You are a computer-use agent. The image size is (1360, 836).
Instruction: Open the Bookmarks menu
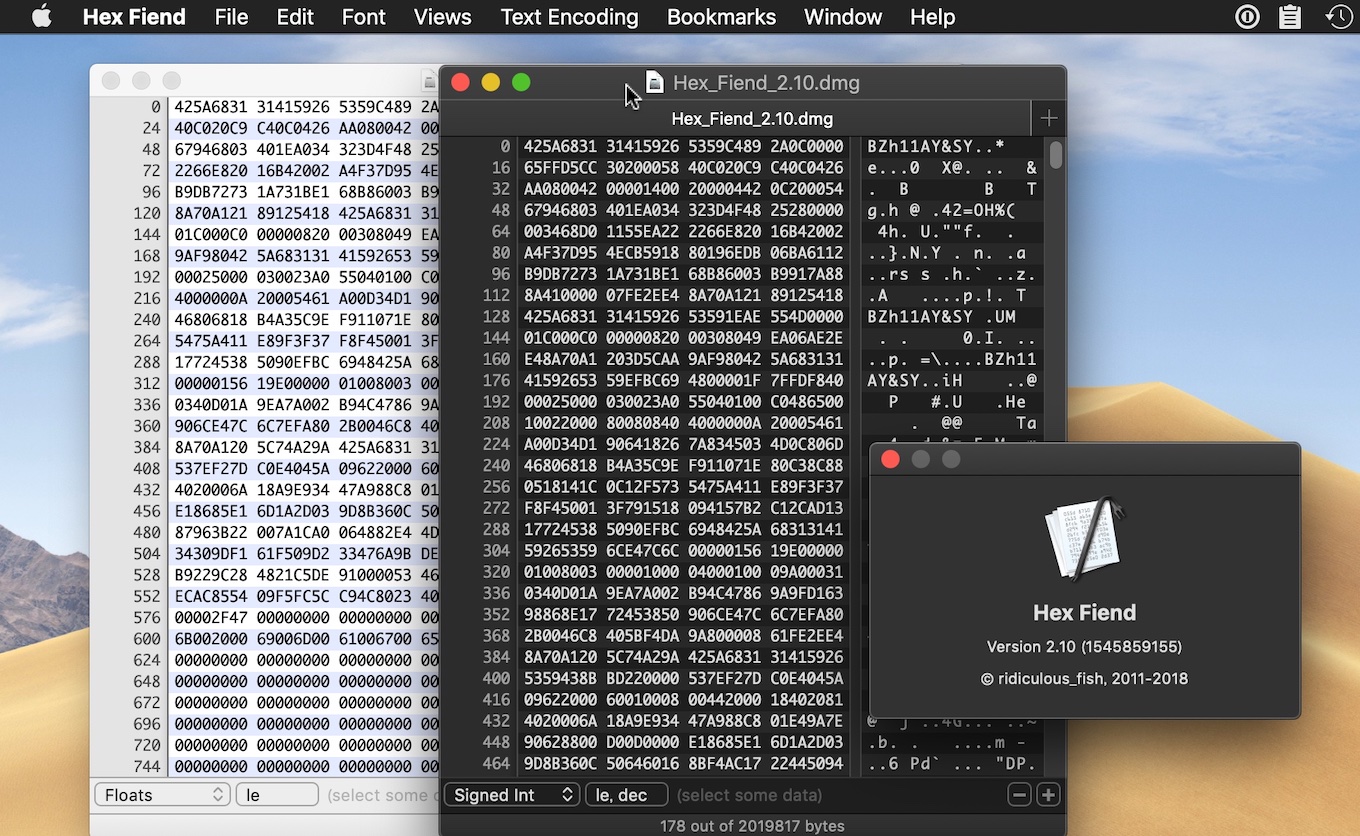[721, 17]
